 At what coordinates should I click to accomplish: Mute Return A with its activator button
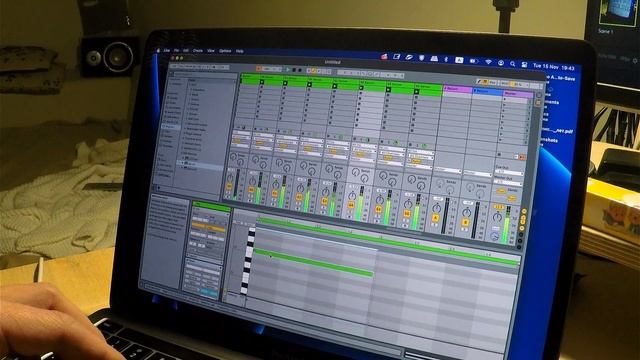tap(436, 218)
